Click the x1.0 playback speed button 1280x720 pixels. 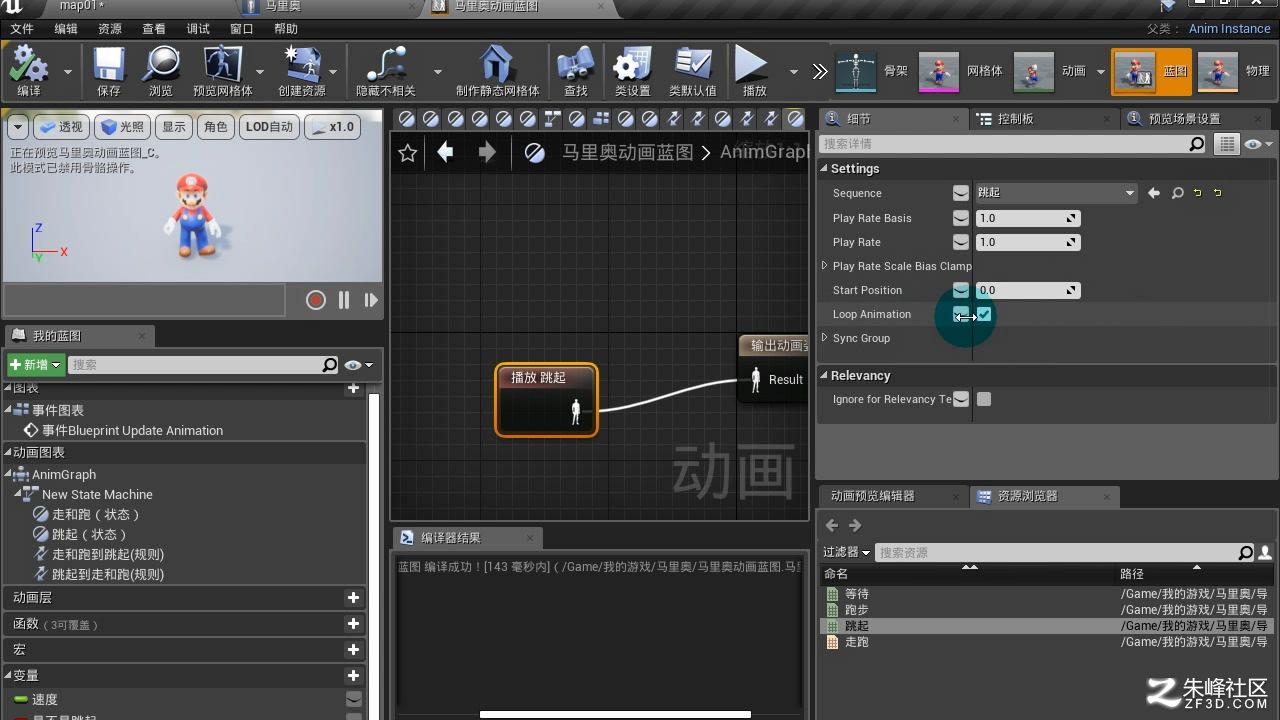click(x=332, y=127)
